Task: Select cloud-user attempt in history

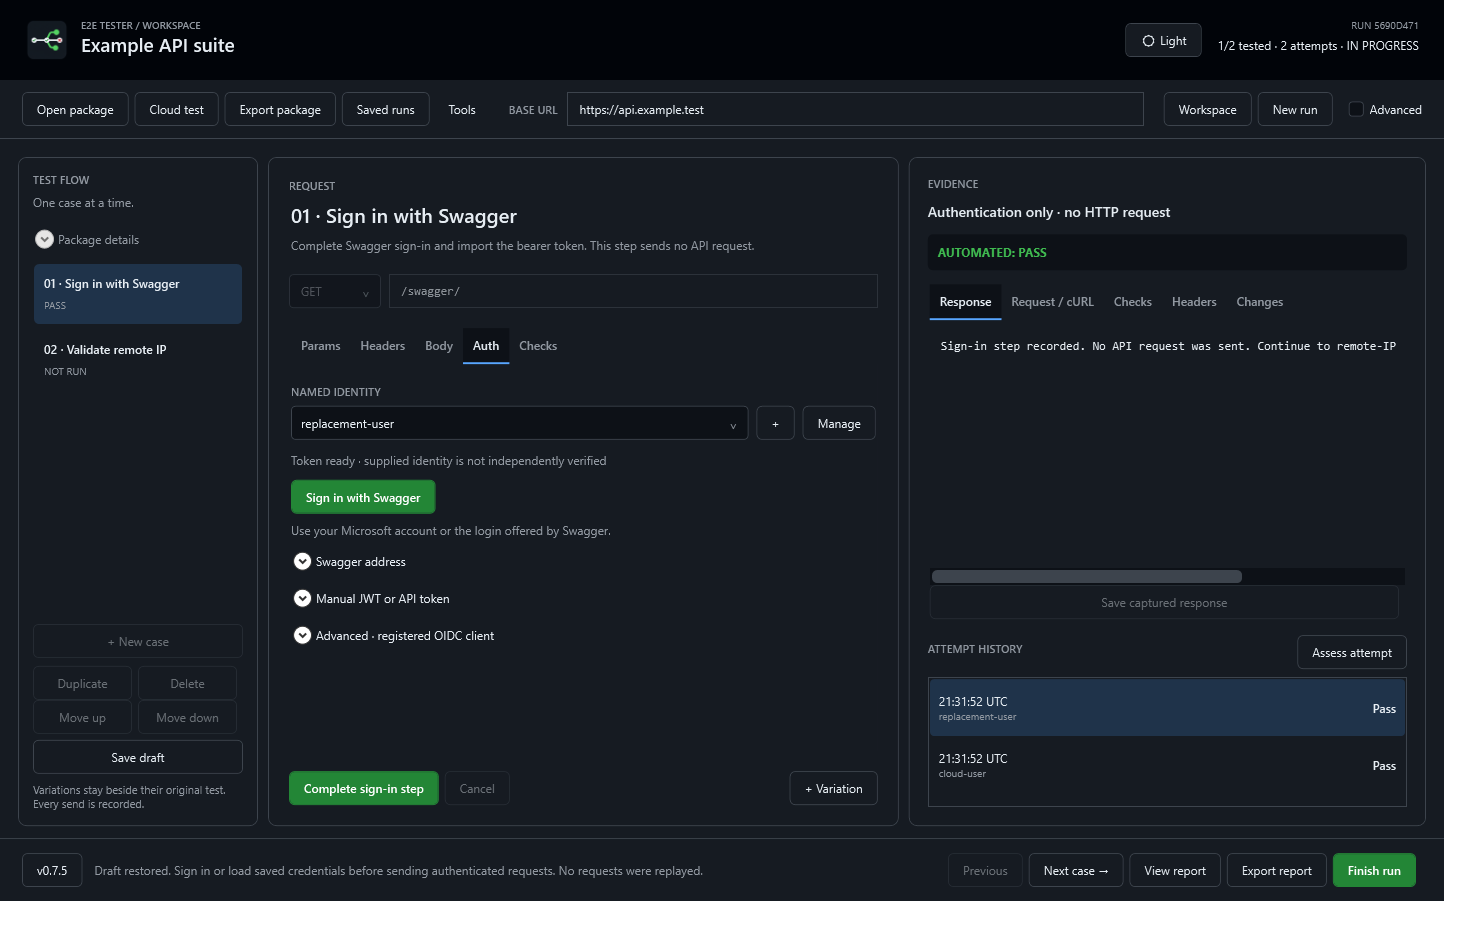Action: pos(1167,765)
